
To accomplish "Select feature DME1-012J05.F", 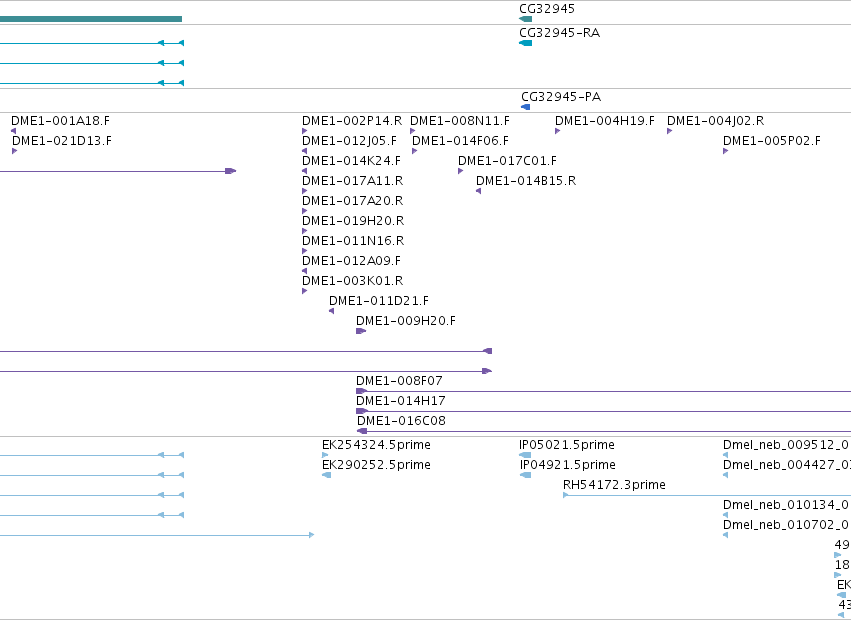I will coord(350,141).
